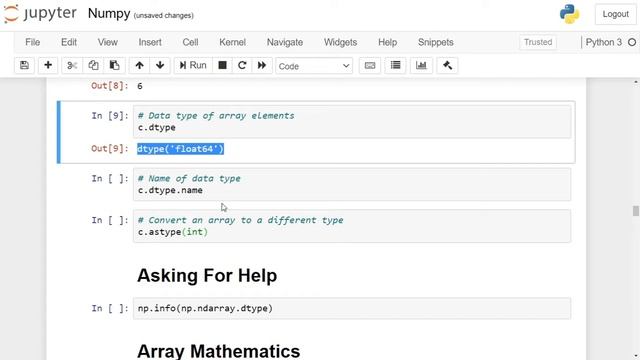Click the hammer toolbar icon
Viewport: 640px width, 360px height.
point(447,65)
